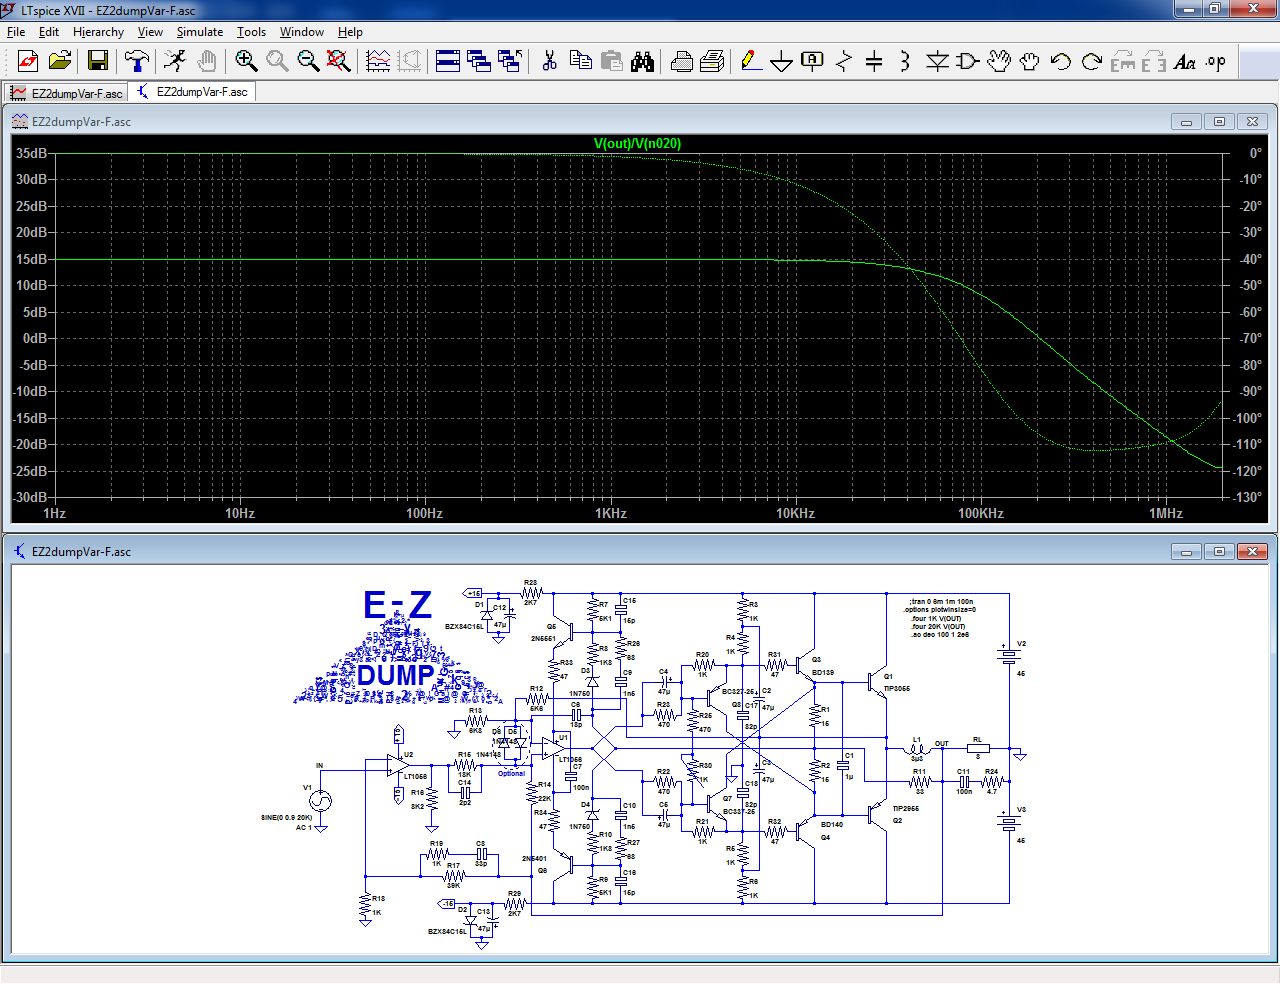Click the Redo arrow icon
This screenshot has width=1280, height=984.
tap(1092, 61)
